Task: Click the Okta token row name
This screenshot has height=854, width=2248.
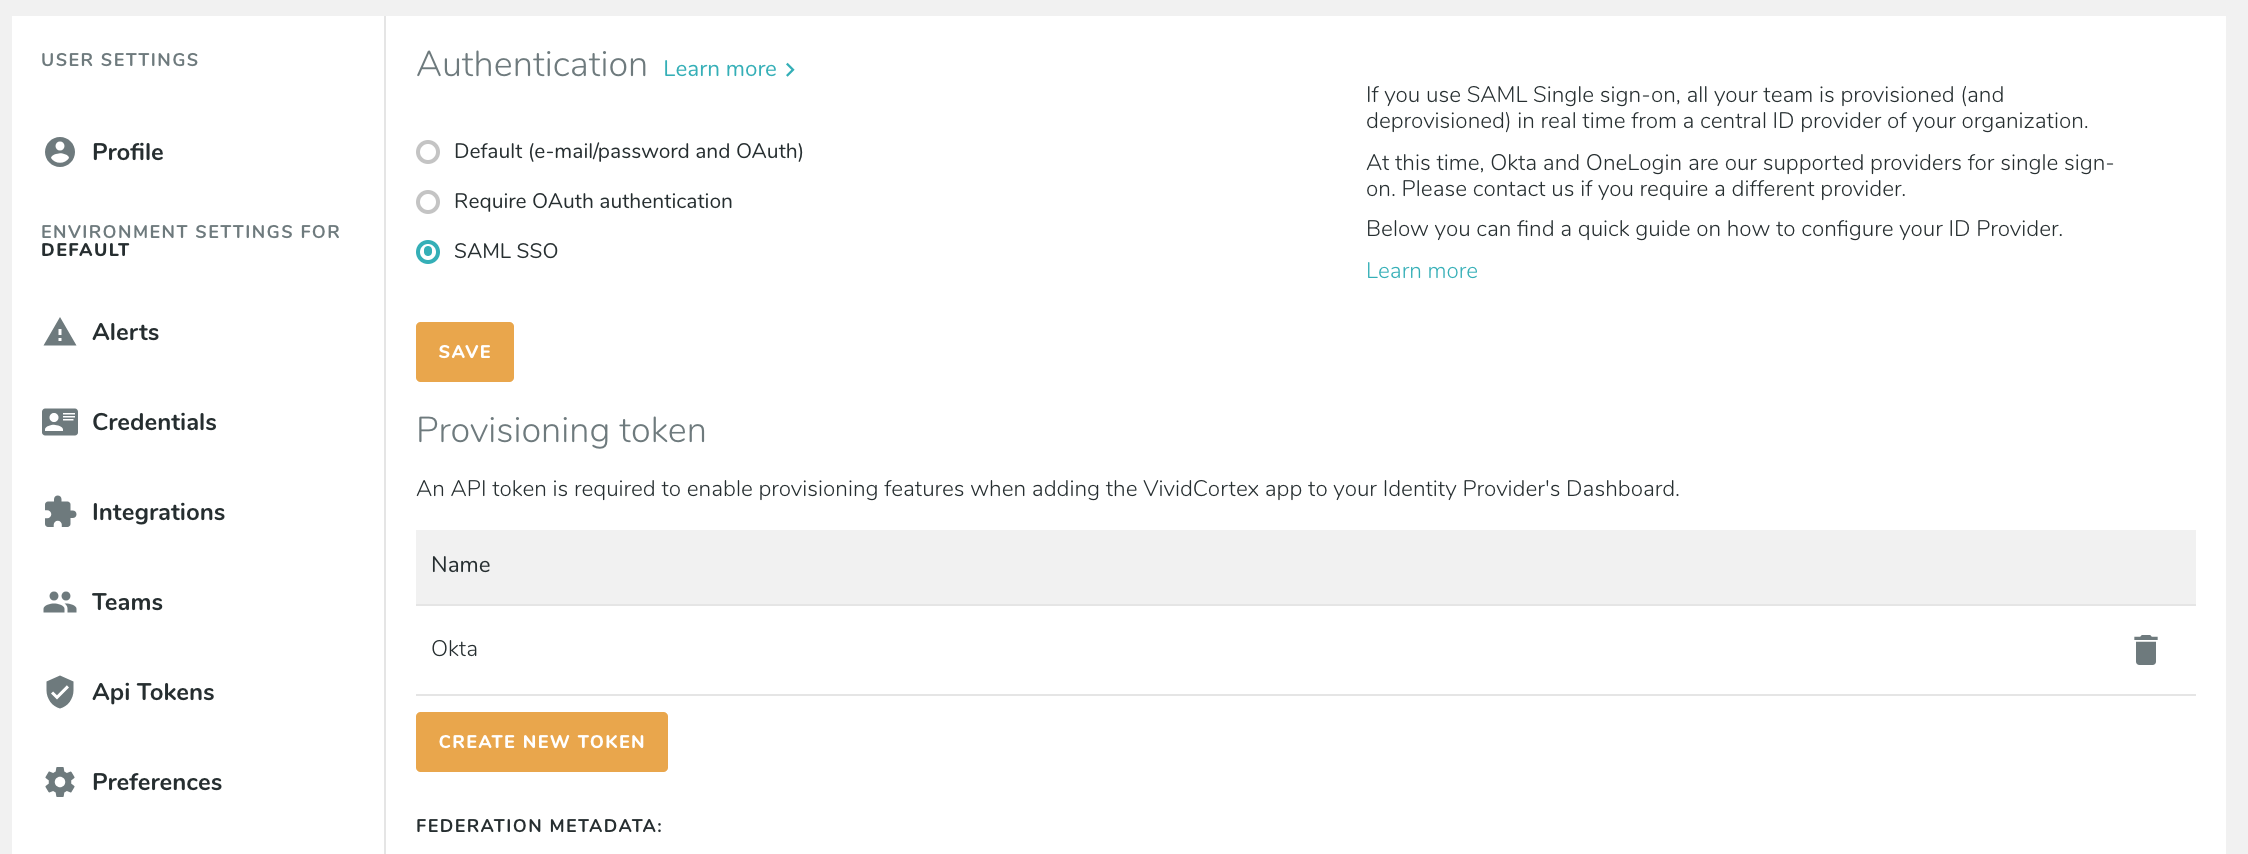Action: (x=454, y=649)
